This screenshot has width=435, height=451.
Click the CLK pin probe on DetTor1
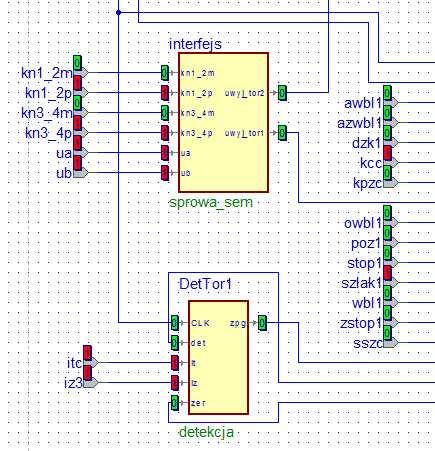pos(175,323)
